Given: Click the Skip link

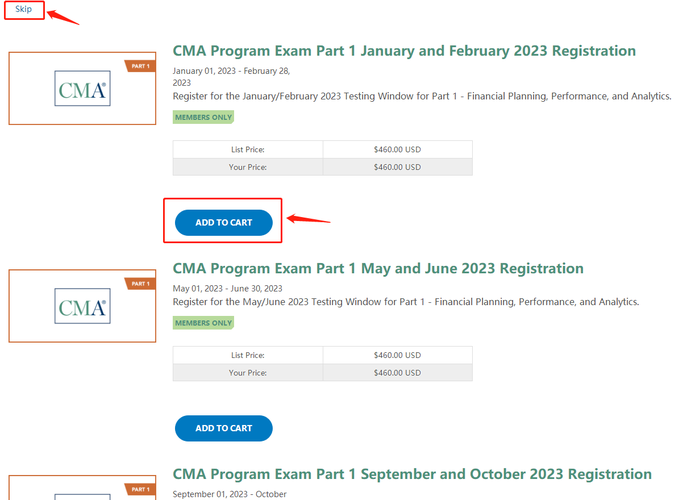Looking at the screenshot, I should 23,9.
